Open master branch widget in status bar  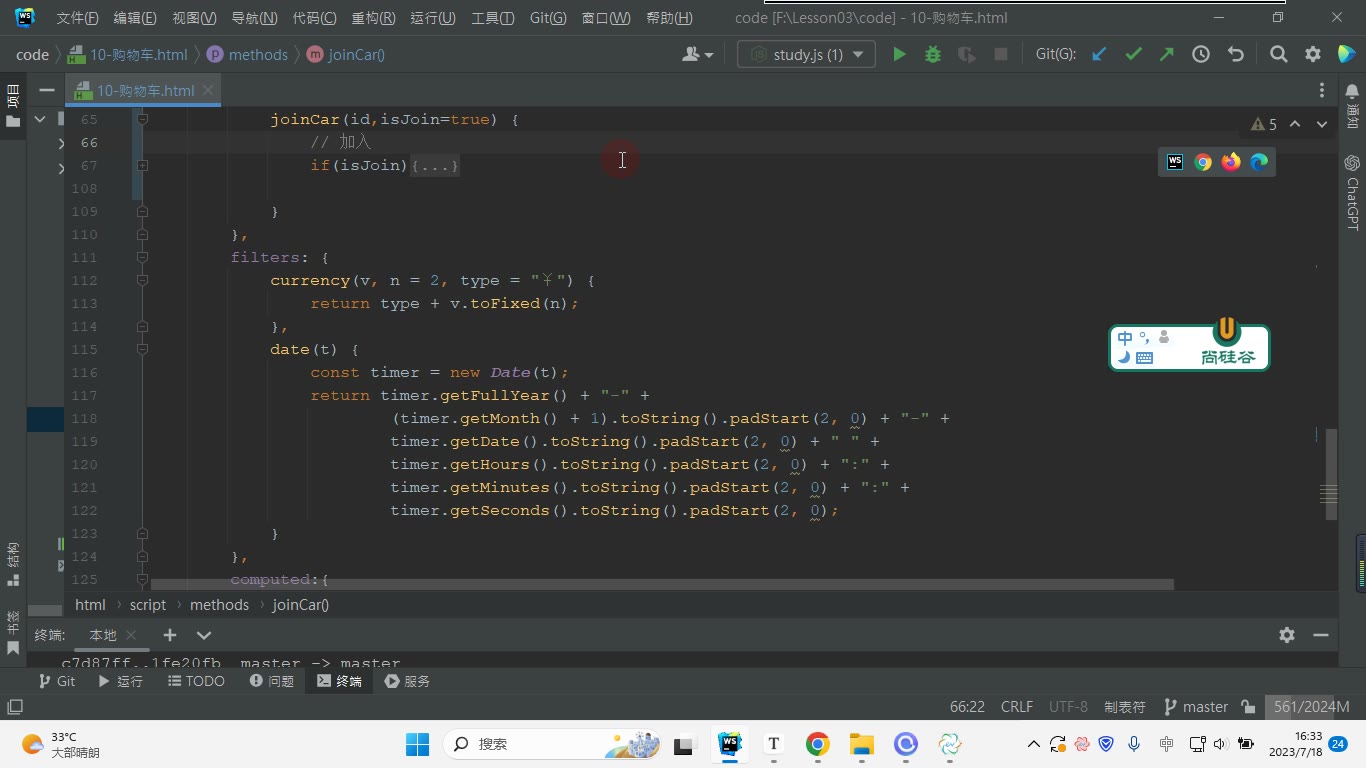click(1196, 707)
